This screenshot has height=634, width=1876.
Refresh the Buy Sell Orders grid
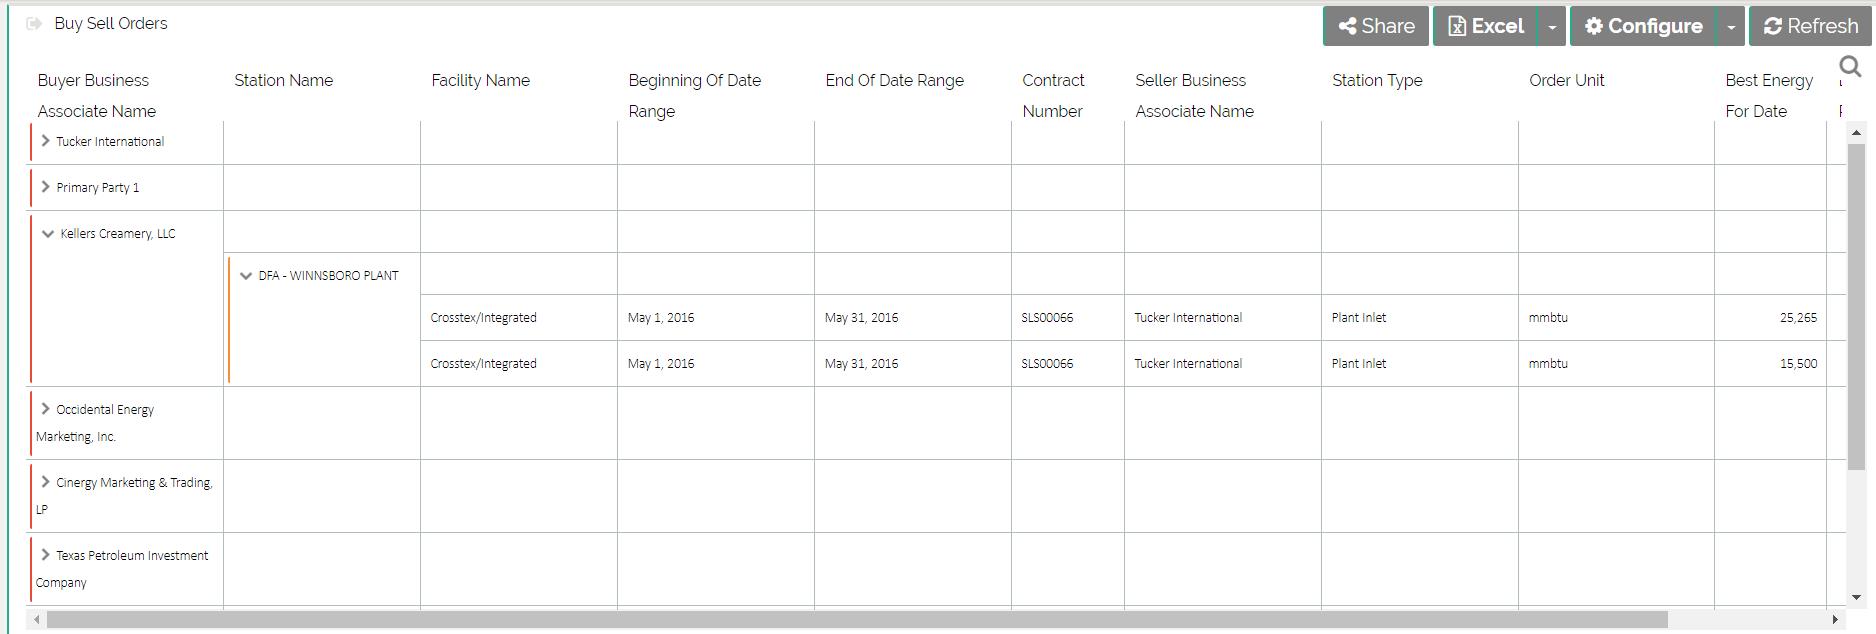[x=1810, y=26]
